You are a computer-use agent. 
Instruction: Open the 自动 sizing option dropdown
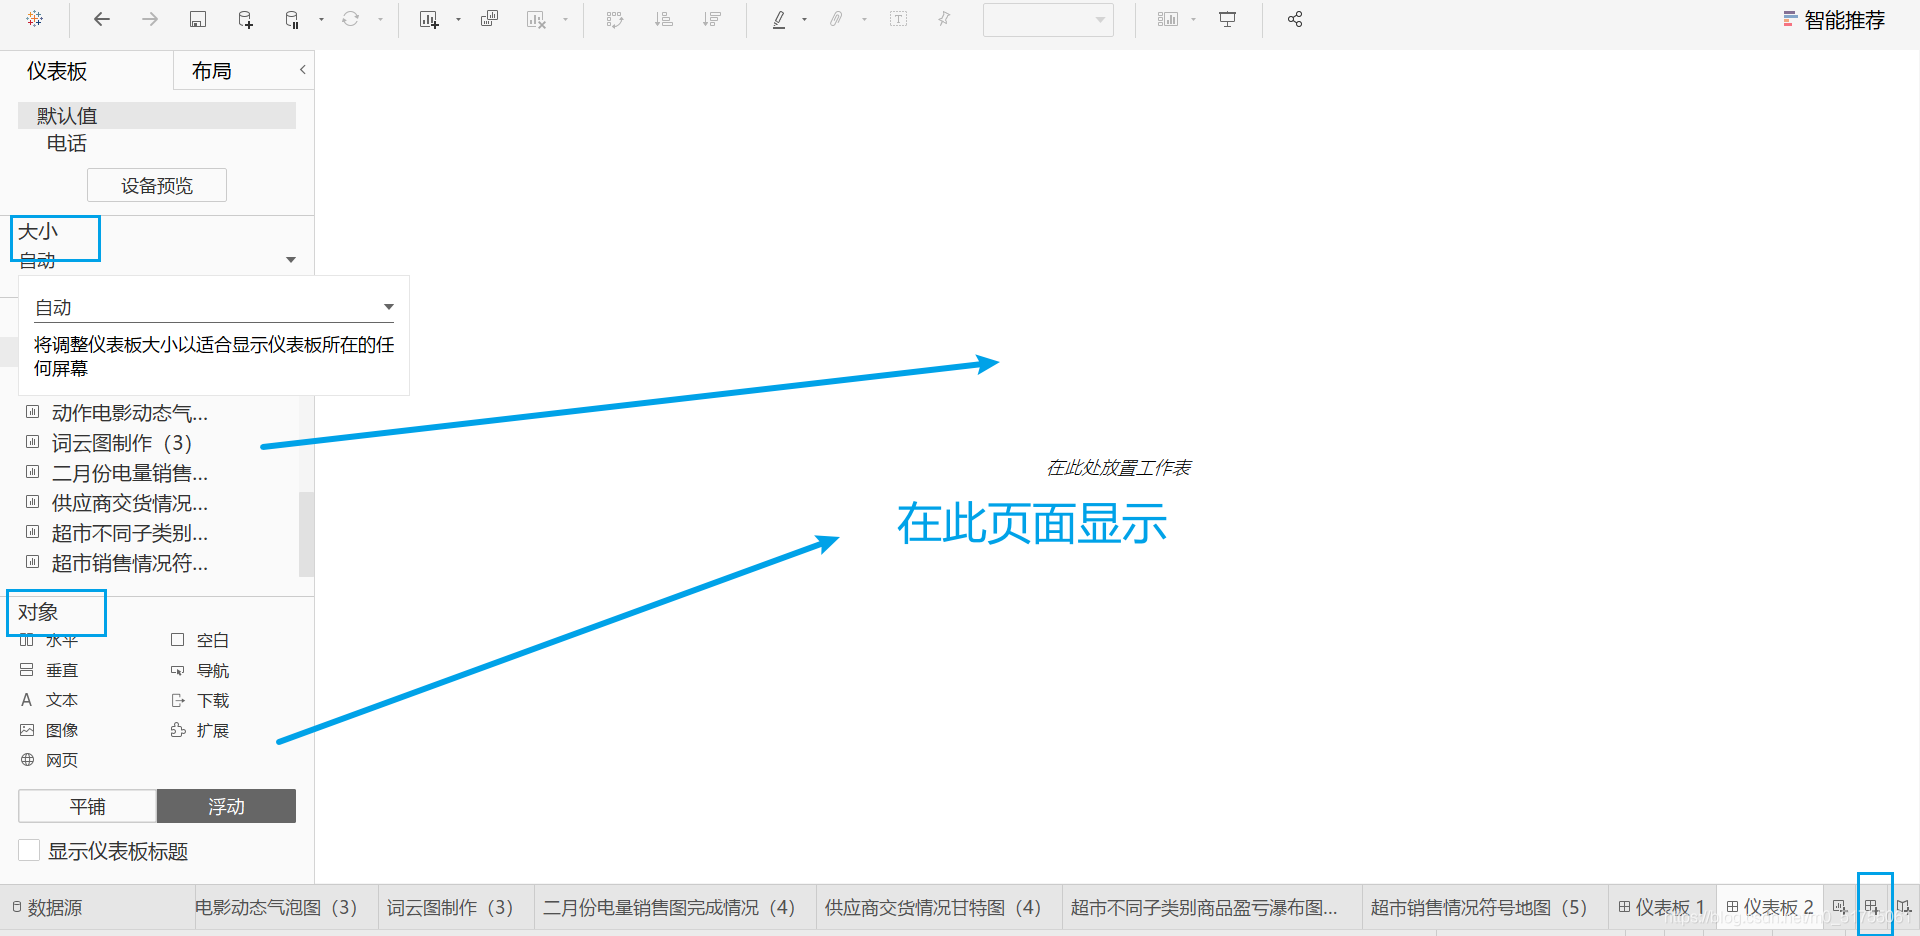pos(214,307)
